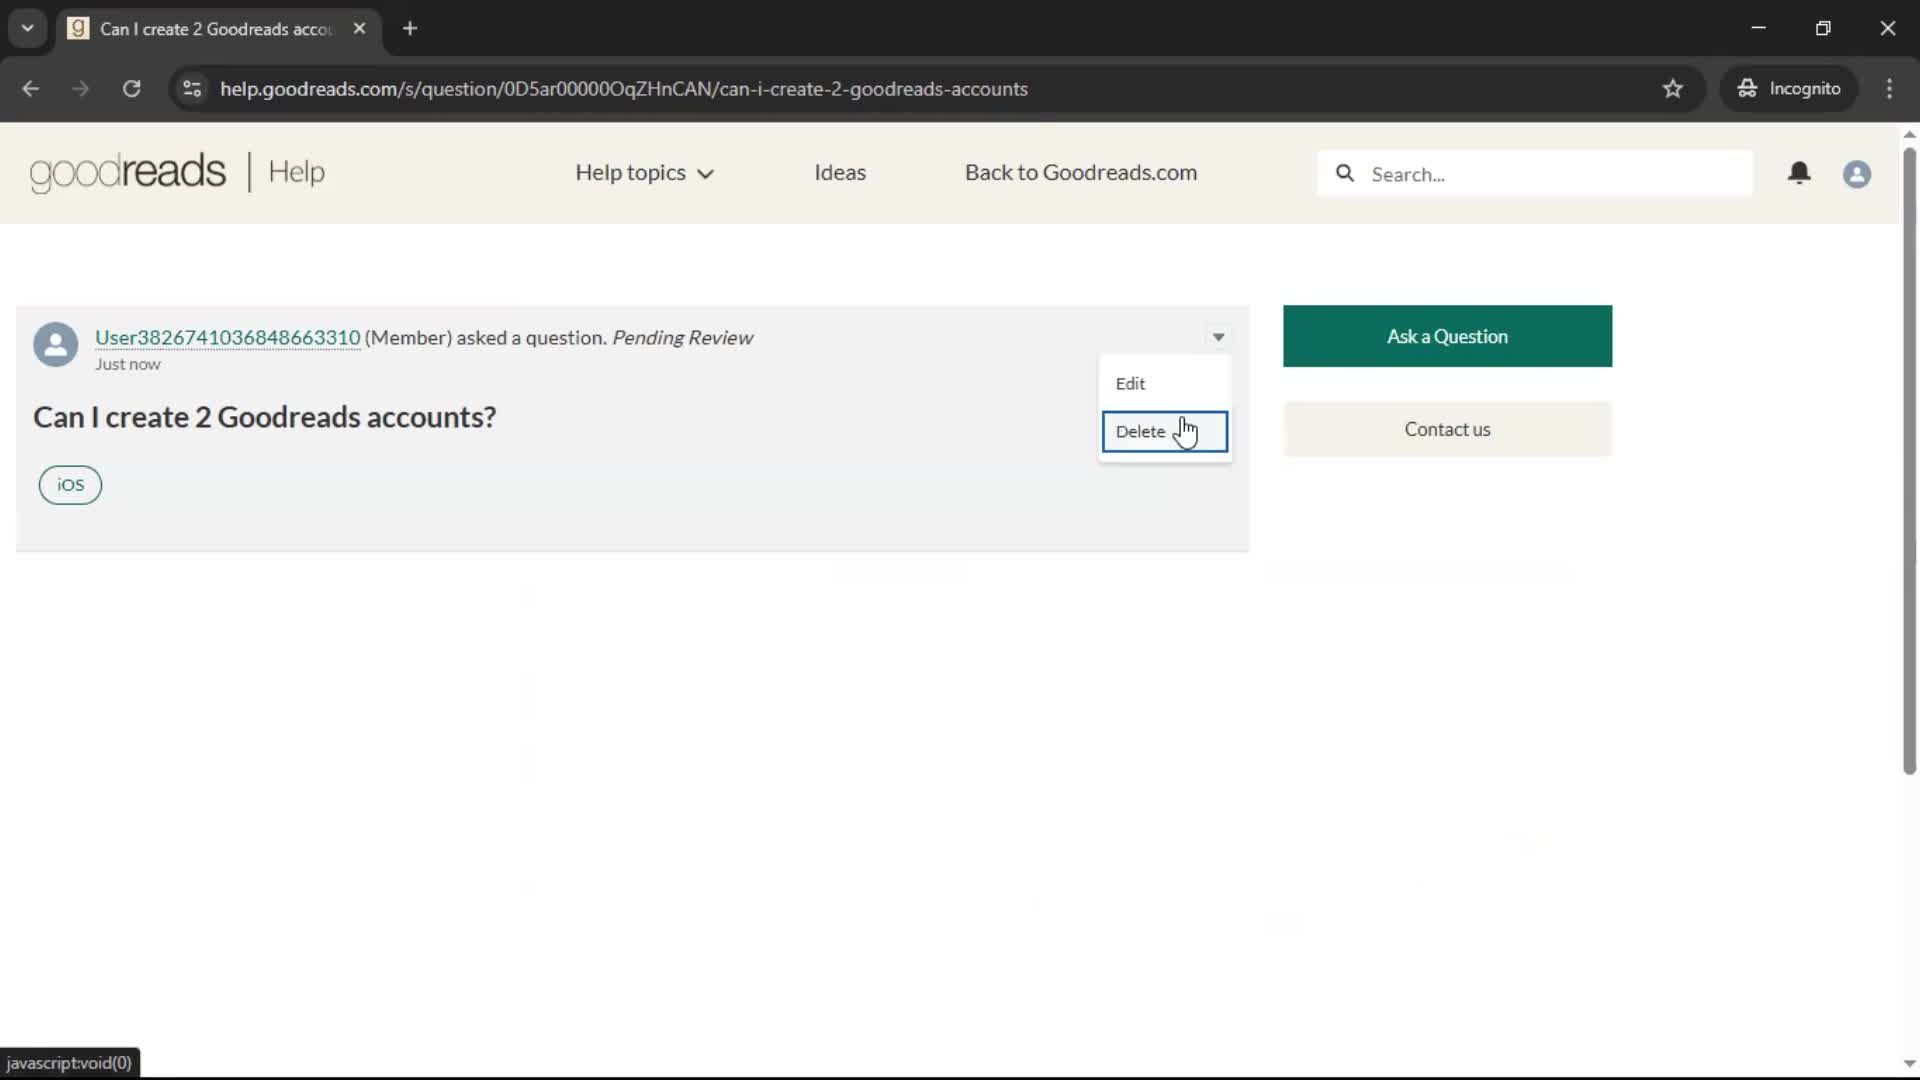Click the question author's avatar icon
The height and width of the screenshot is (1080, 1920).
coord(56,345)
